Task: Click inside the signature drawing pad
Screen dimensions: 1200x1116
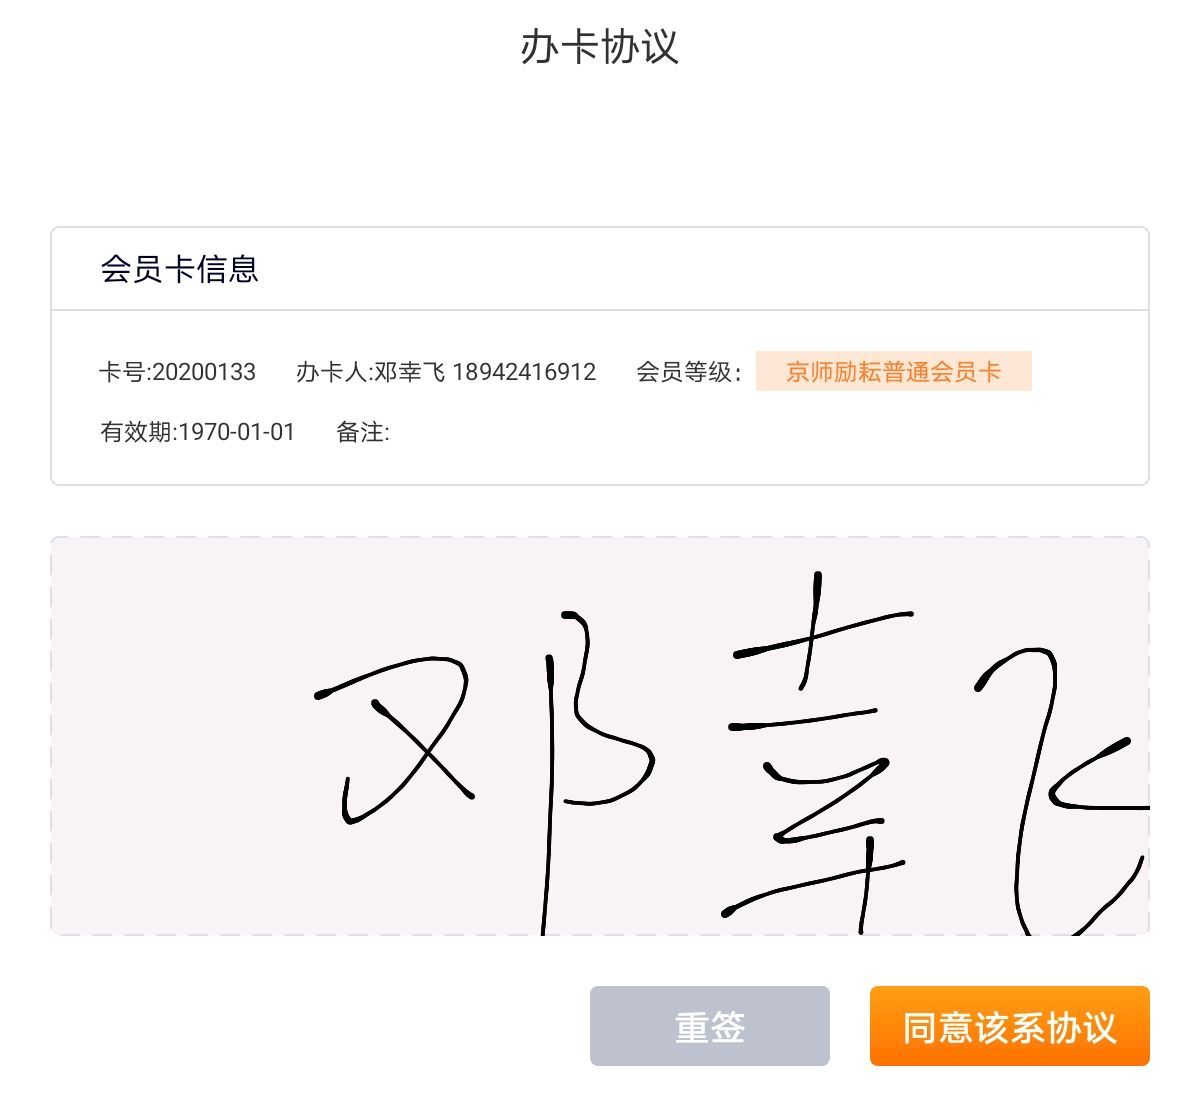Action: [x=600, y=737]
